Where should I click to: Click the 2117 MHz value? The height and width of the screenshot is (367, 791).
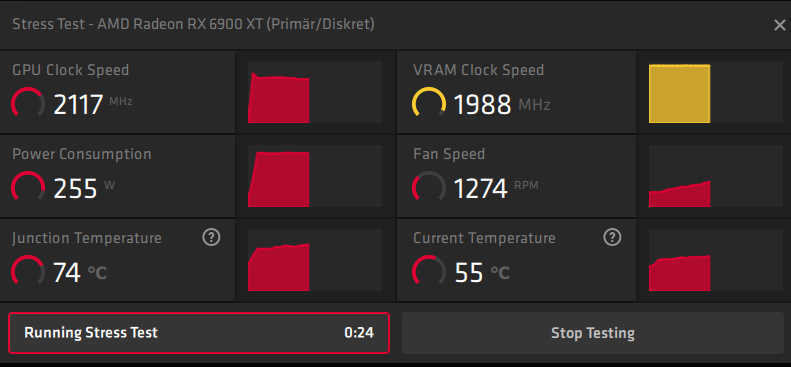93,105
